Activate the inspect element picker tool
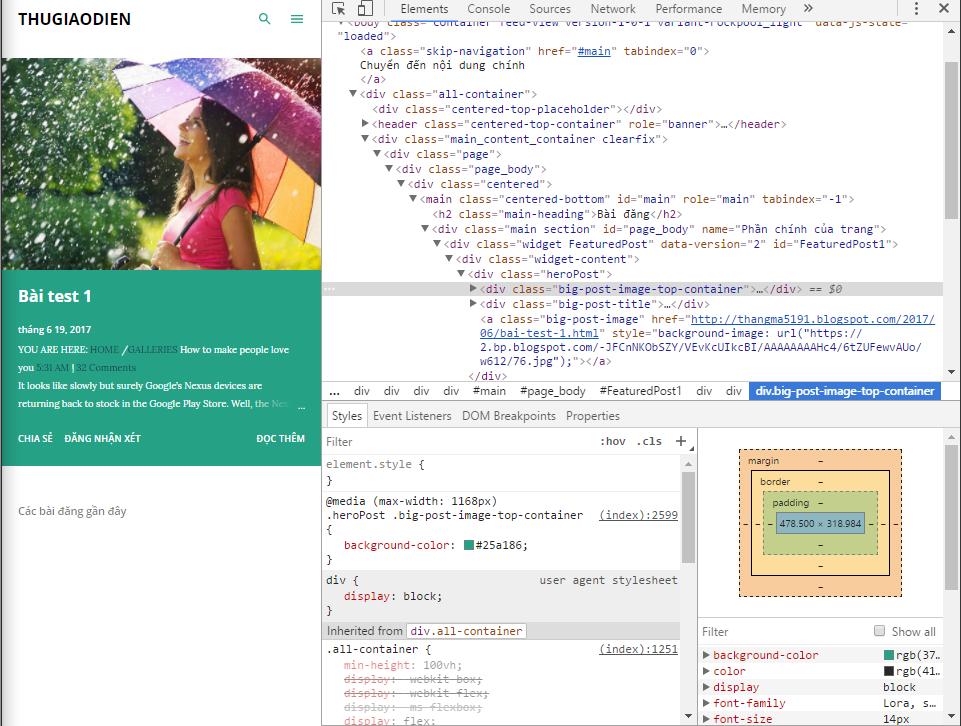 [x=338, y=9]
